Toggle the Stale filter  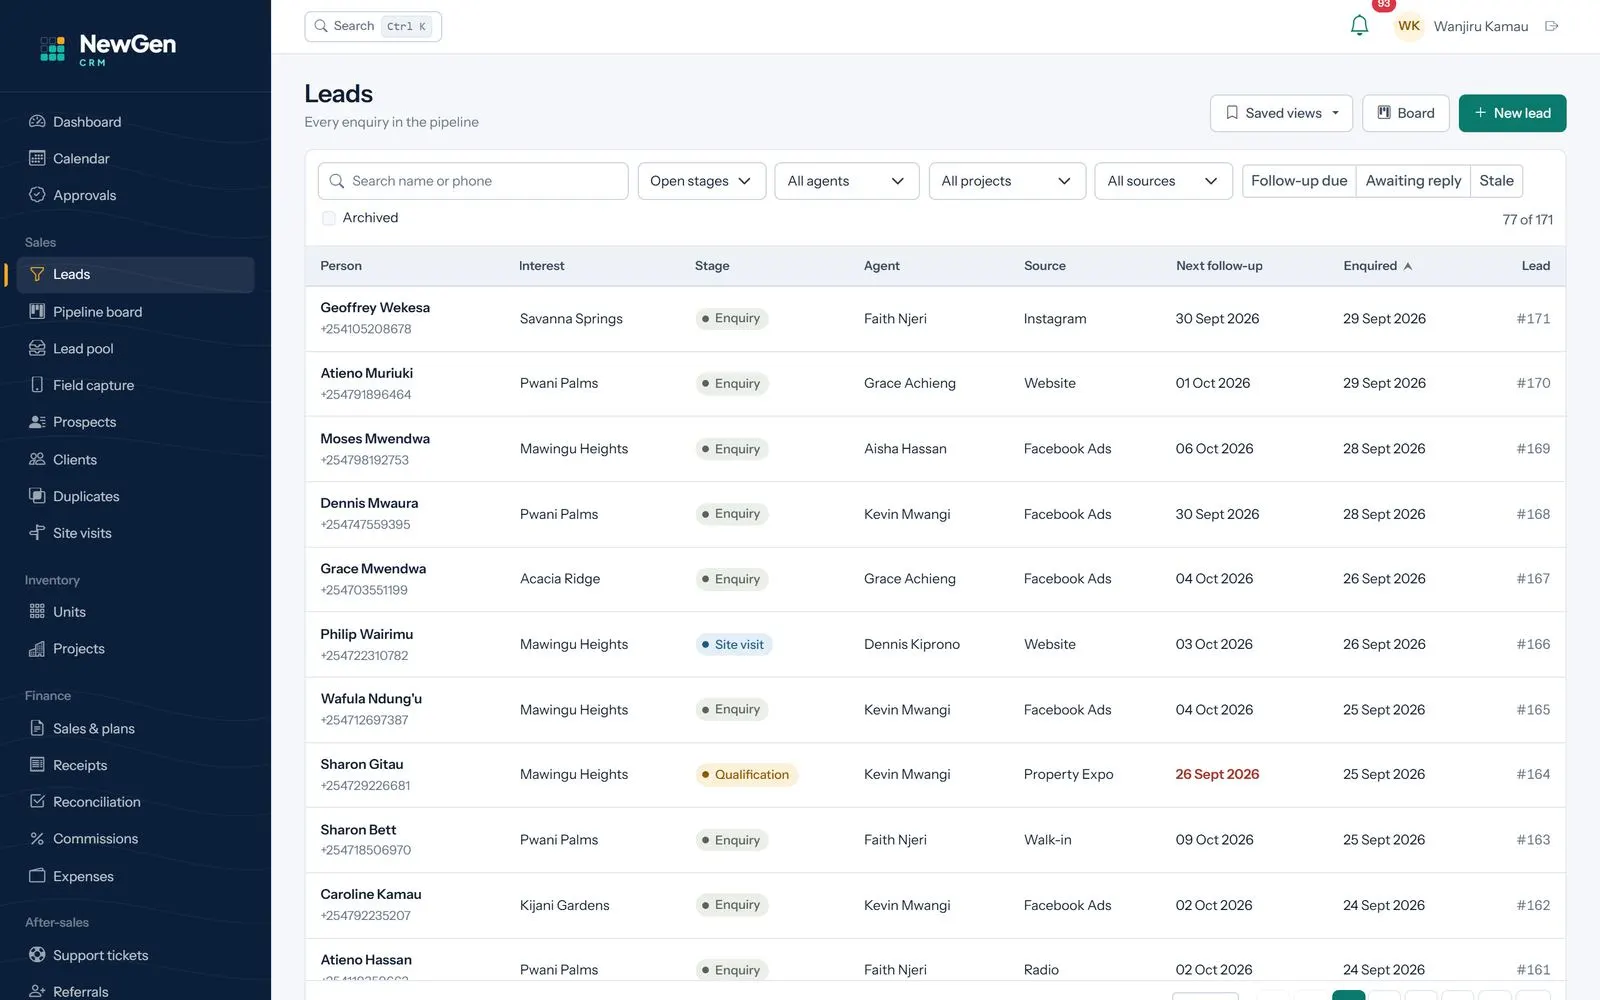pos(1496,181)
